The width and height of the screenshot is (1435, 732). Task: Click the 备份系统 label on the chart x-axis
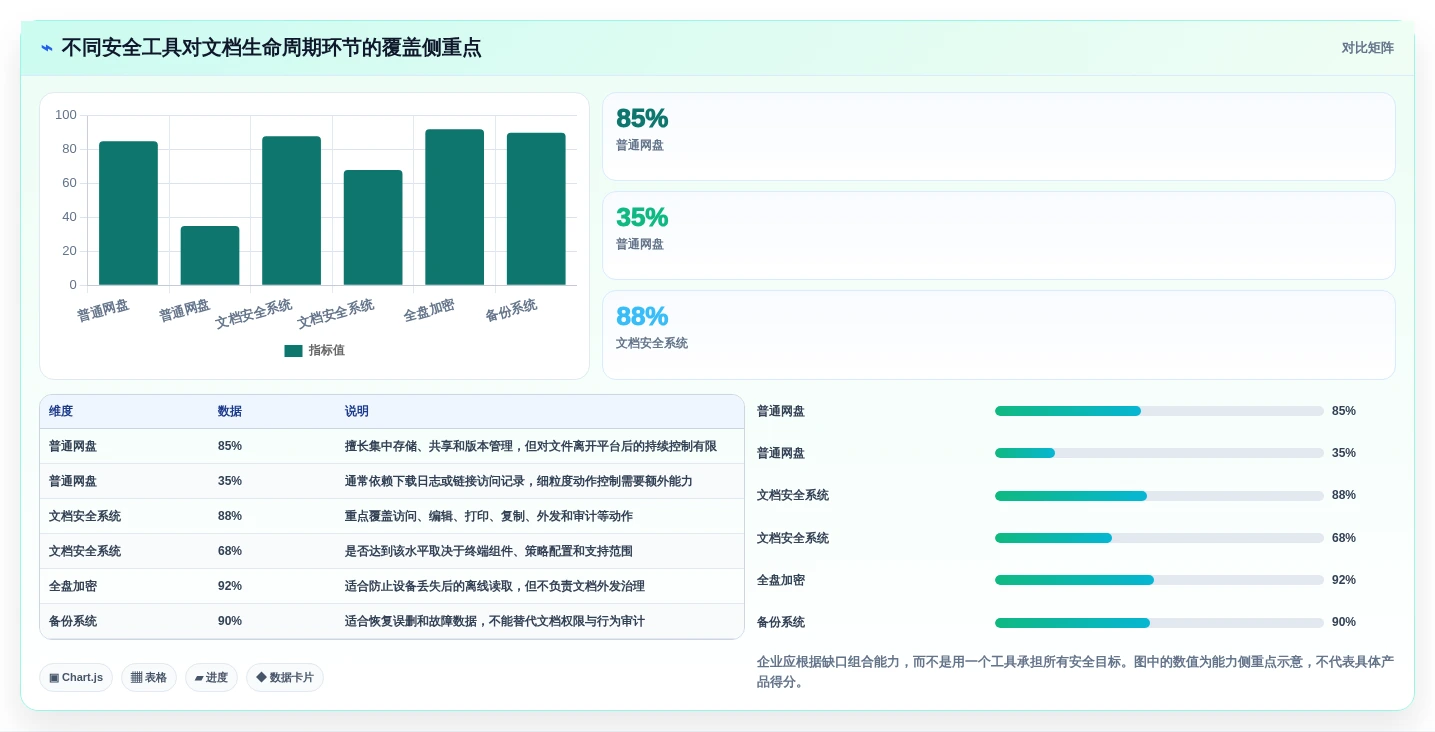(511, 310)
